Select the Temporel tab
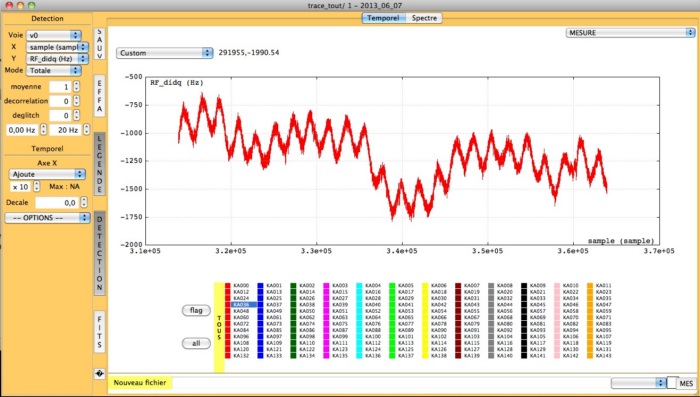 click(x=383, y=18)
